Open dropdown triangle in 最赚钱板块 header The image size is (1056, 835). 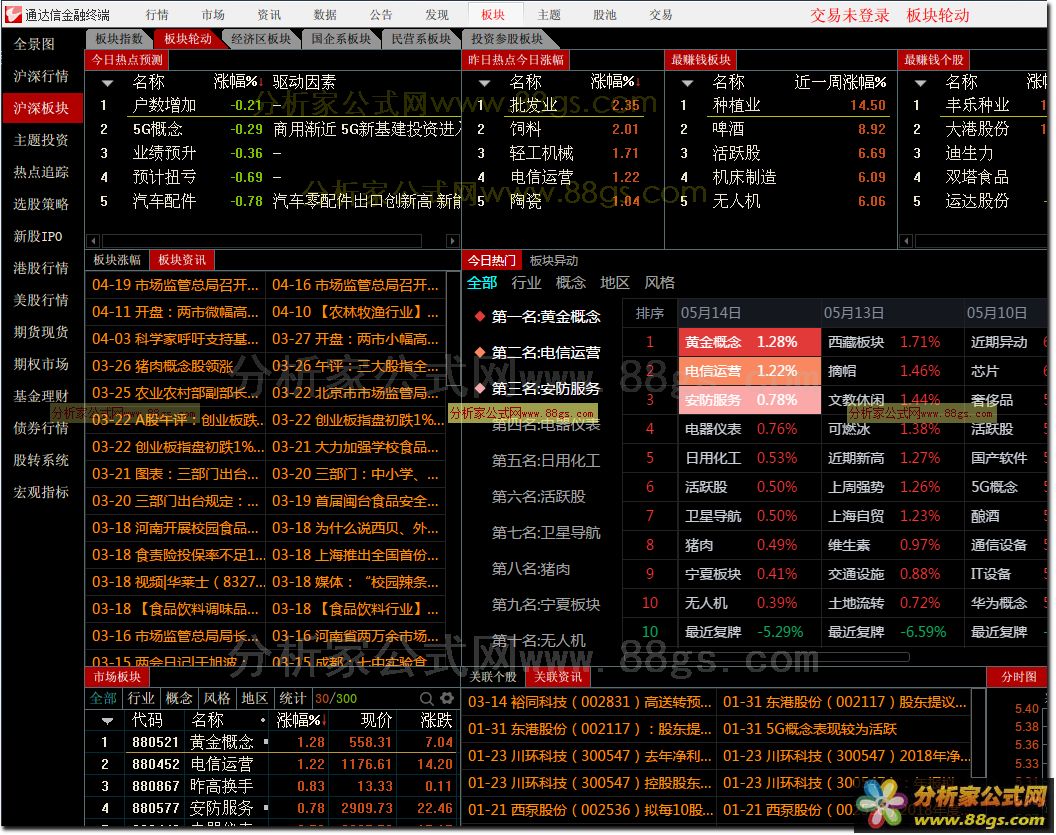686,83
